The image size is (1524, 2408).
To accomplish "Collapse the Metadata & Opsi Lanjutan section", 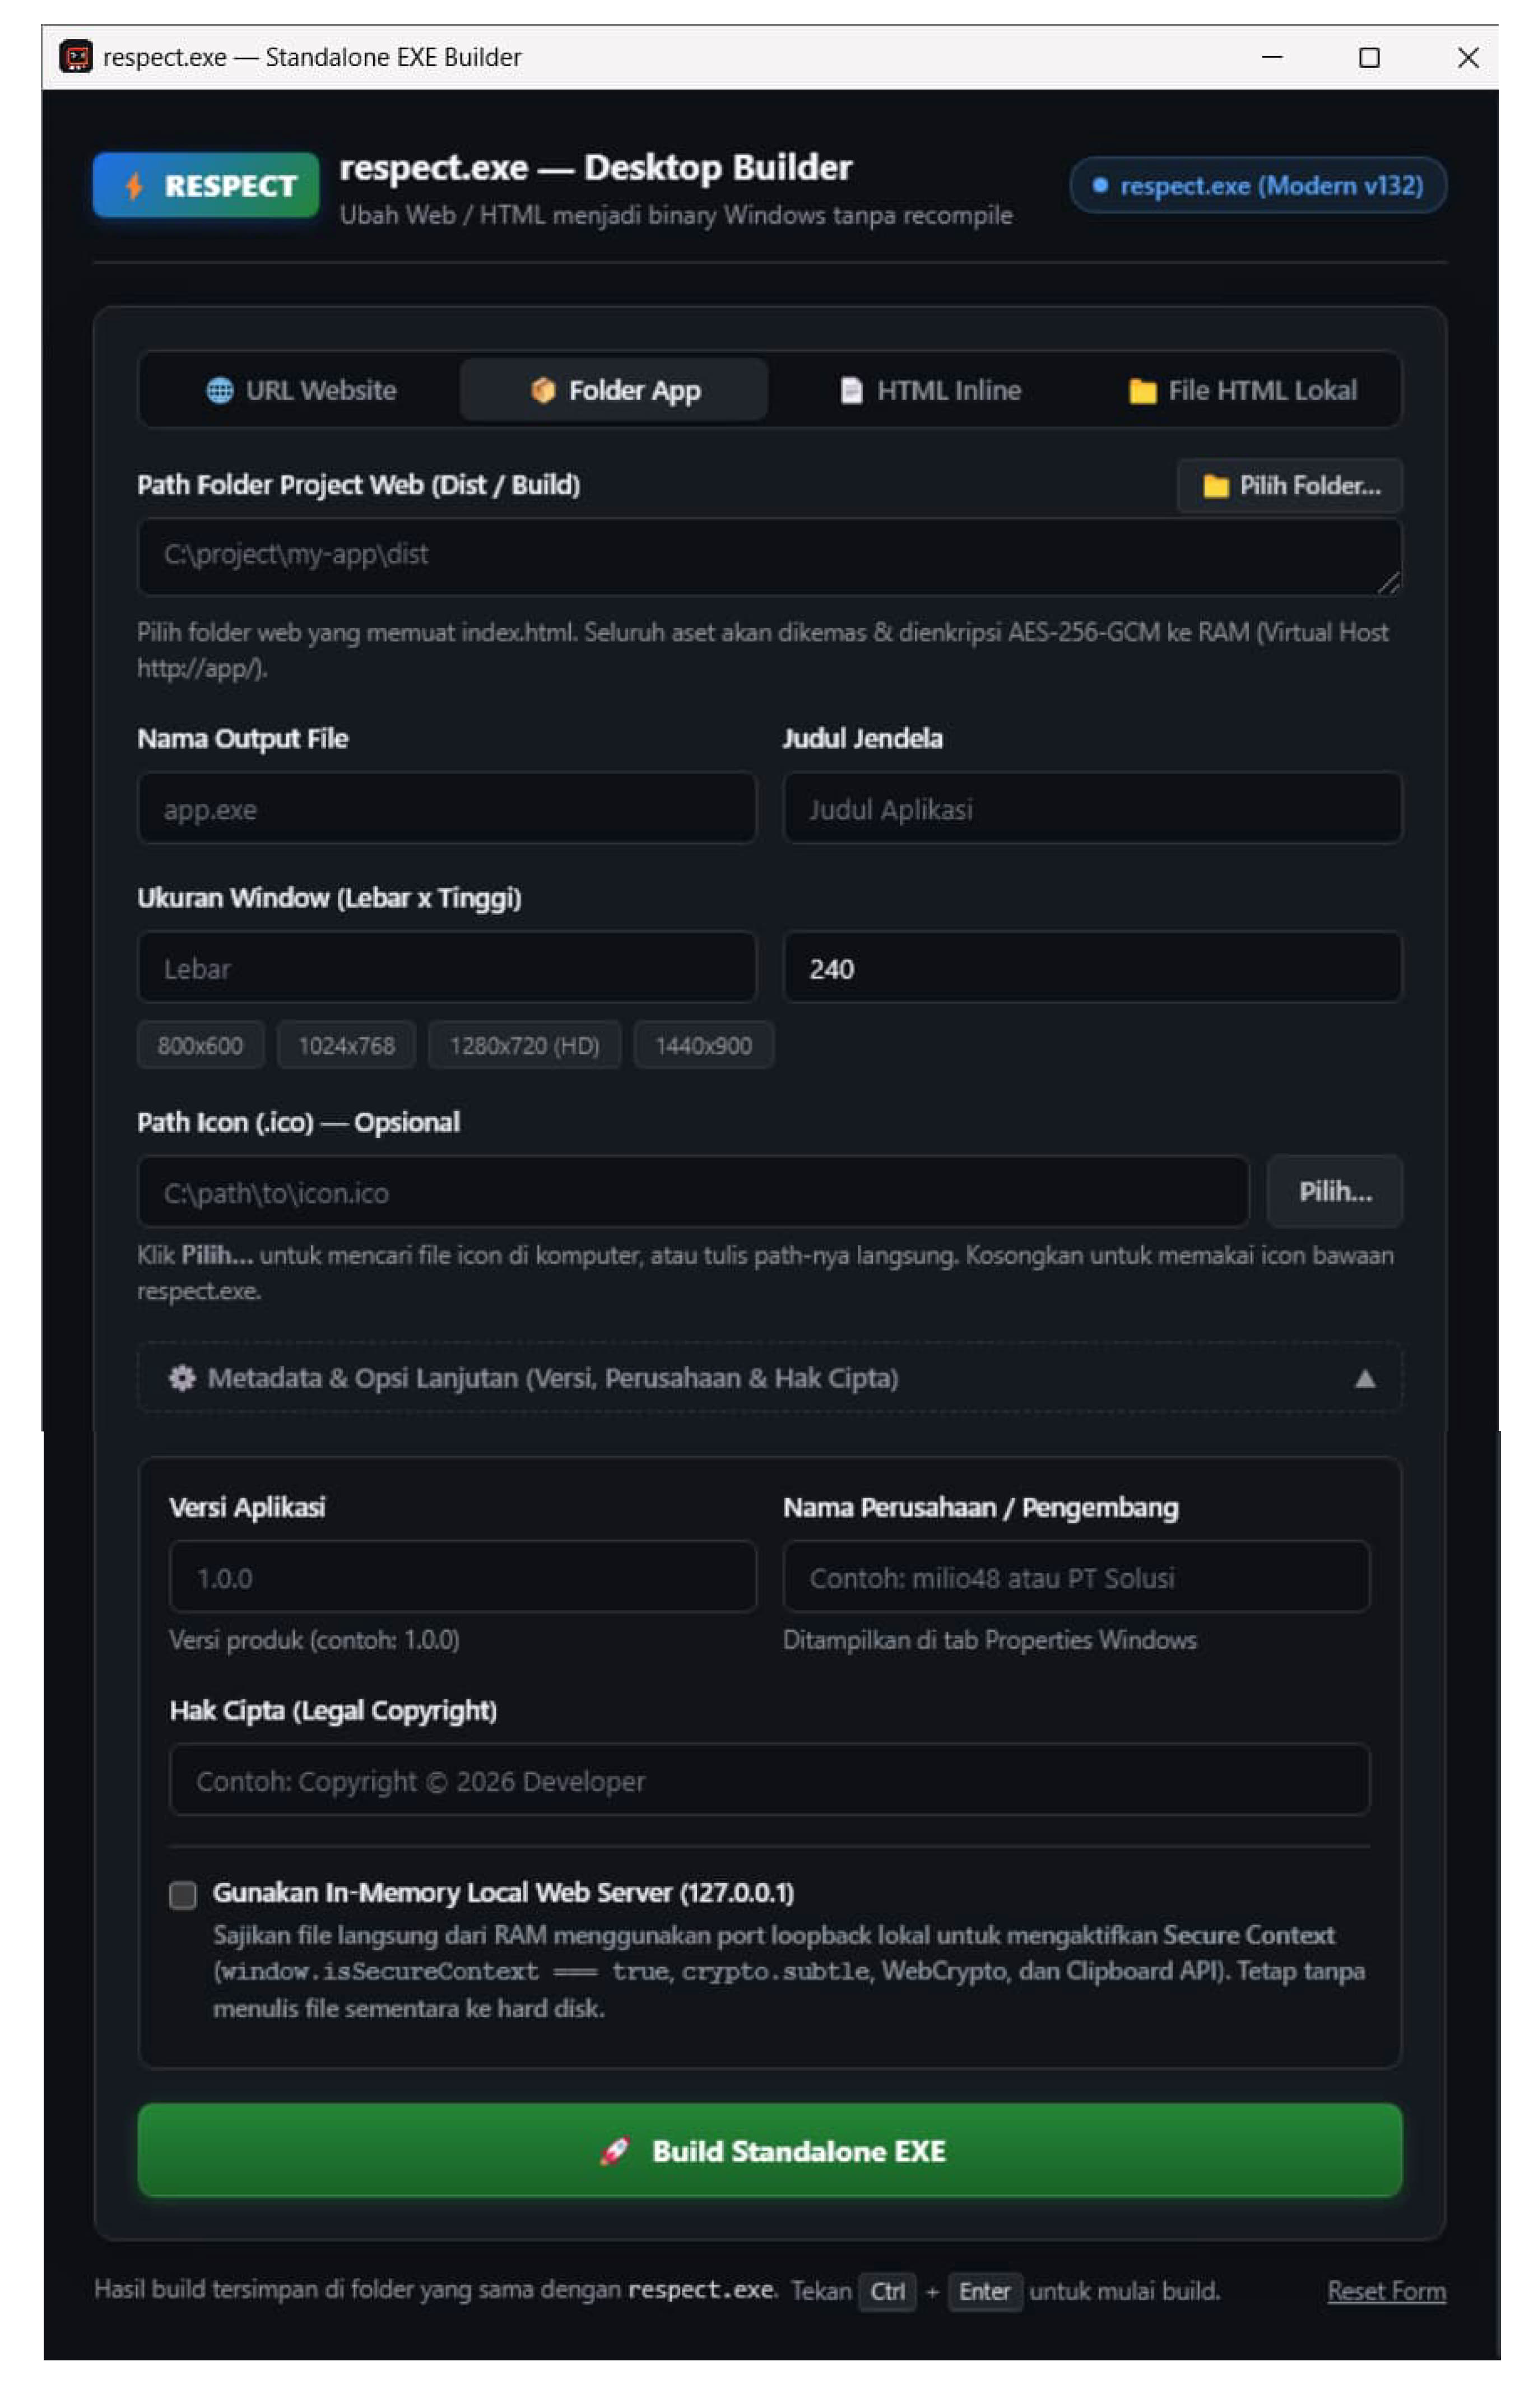I will (769, 1378).
